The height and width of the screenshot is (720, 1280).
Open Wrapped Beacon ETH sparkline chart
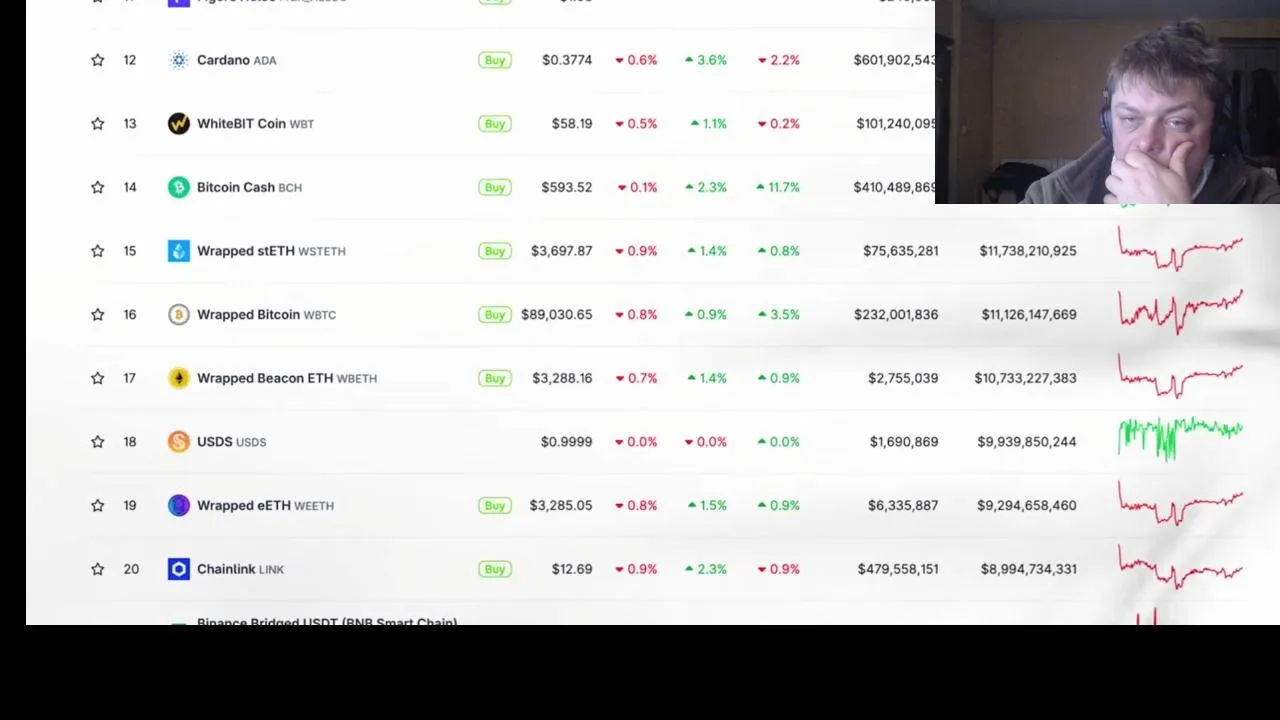1180,378
